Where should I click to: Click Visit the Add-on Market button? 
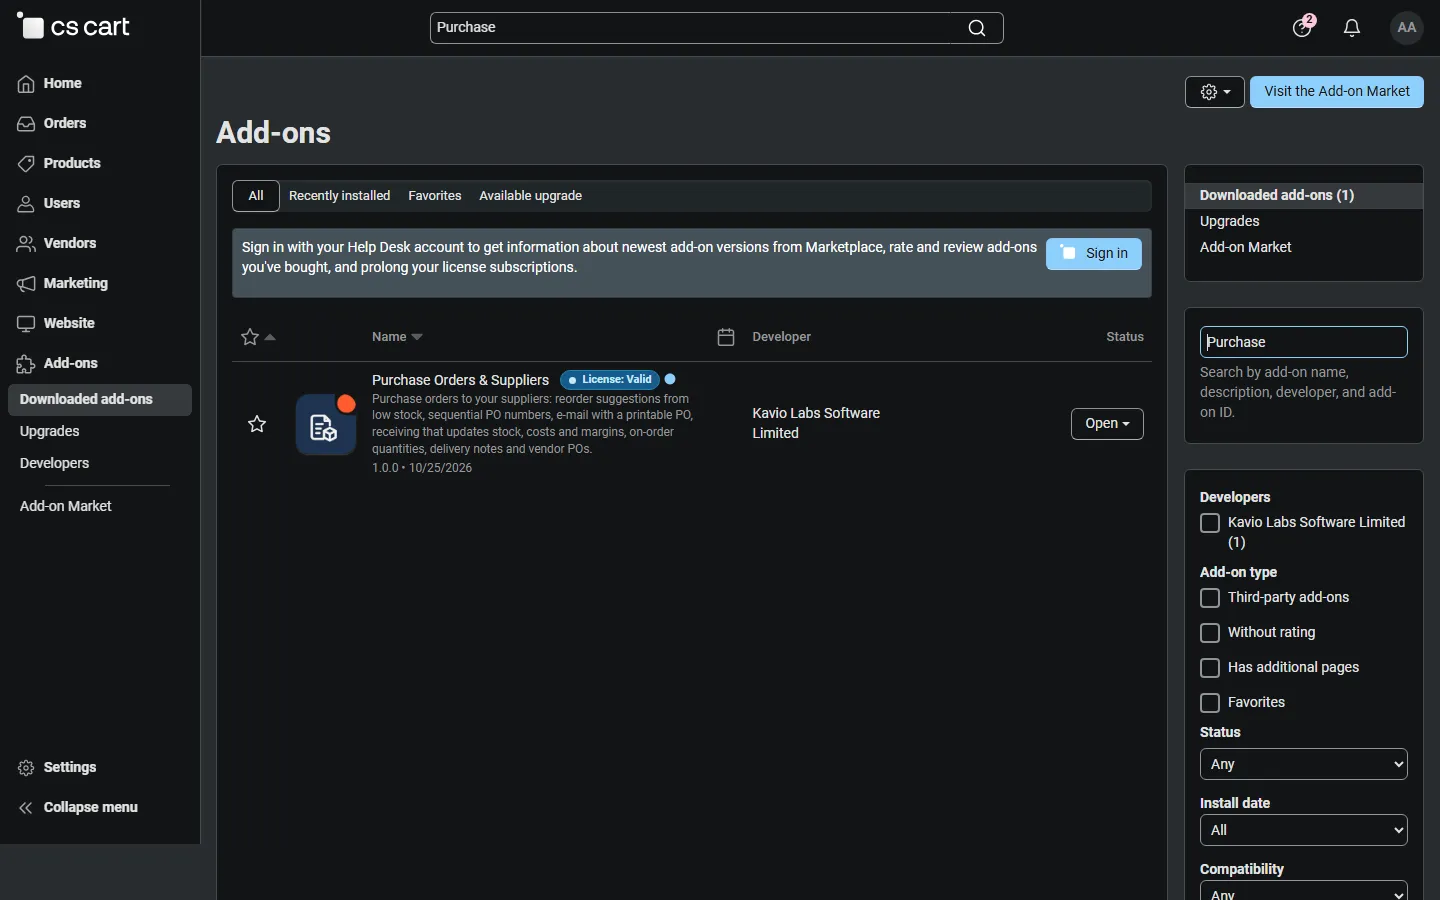pos(1337,92)
